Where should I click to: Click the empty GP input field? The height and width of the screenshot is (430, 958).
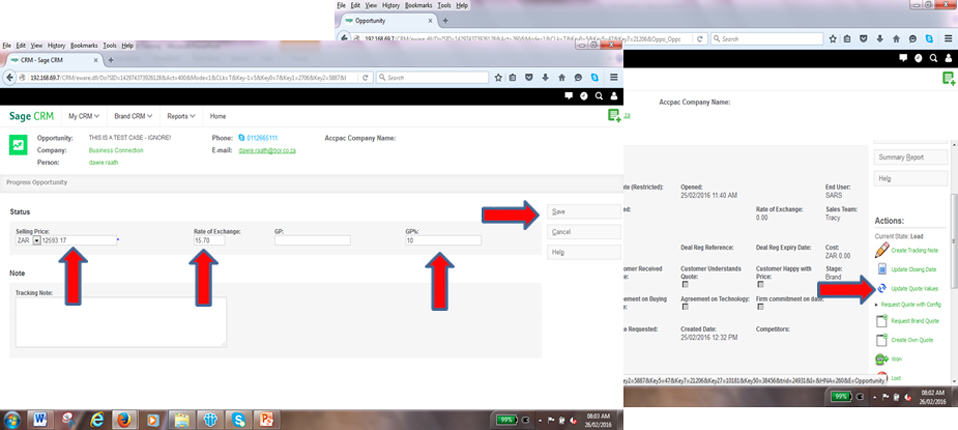312,241
